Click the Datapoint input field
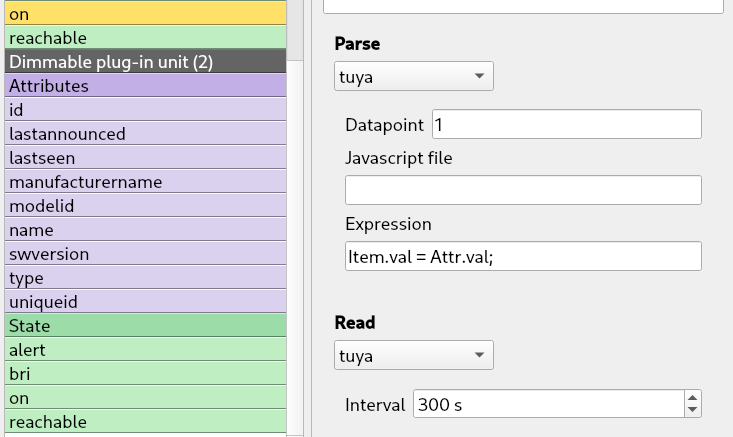Viewport: 733px width, 437px height. point(567,124)
